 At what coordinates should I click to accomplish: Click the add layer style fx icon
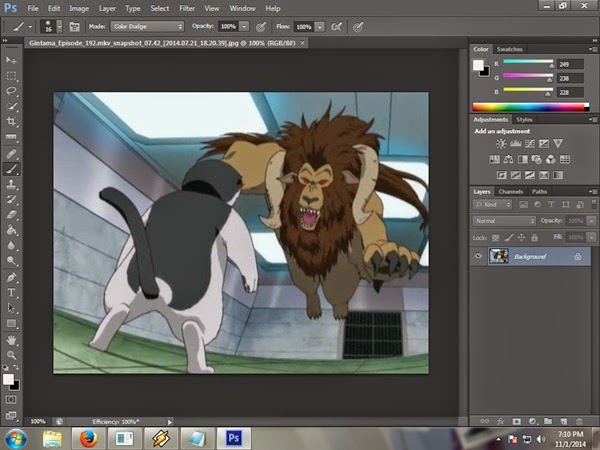click(x=501, y=421)
